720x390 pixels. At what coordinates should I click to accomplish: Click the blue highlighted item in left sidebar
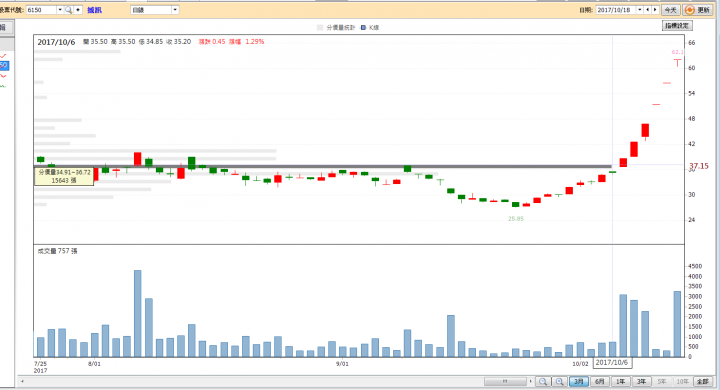click(4, 65)
